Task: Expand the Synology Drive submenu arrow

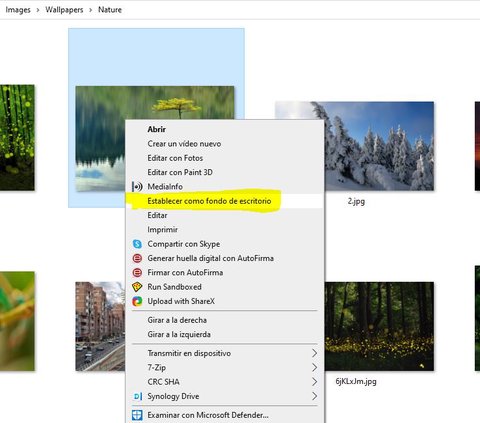Action: pos(314,396)
